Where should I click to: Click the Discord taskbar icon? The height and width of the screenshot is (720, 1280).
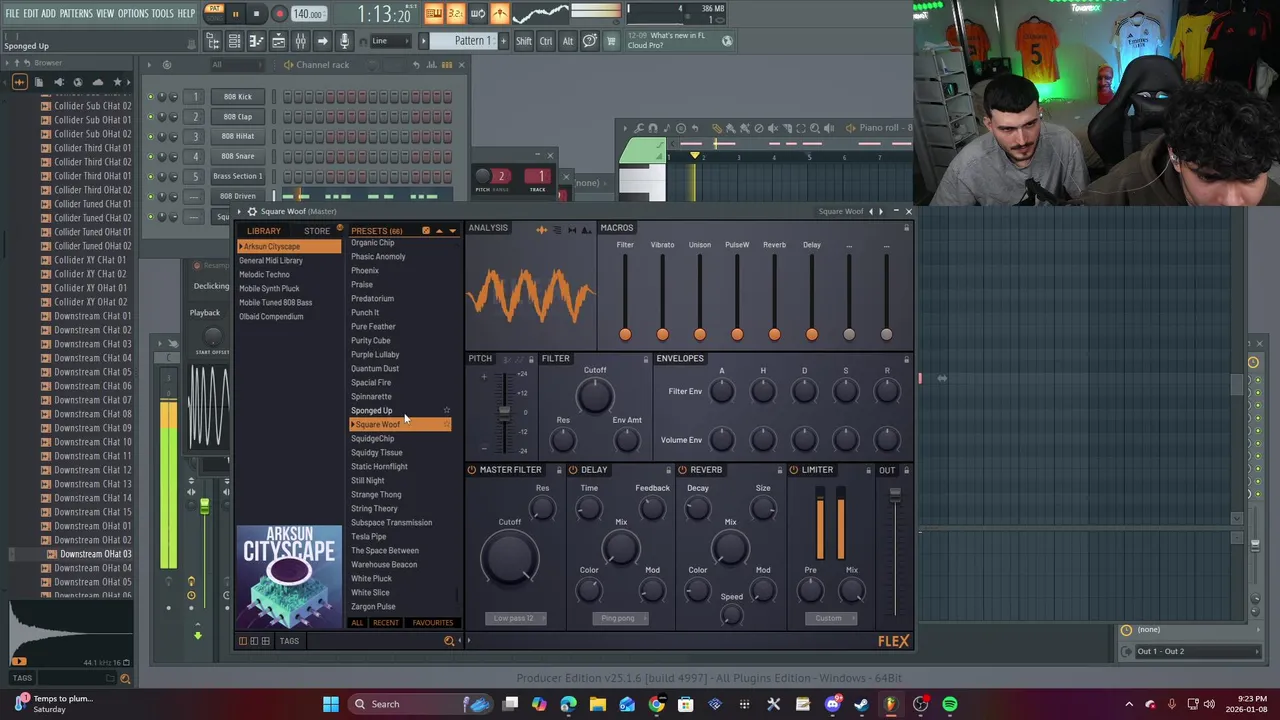[x=832, y=704]
